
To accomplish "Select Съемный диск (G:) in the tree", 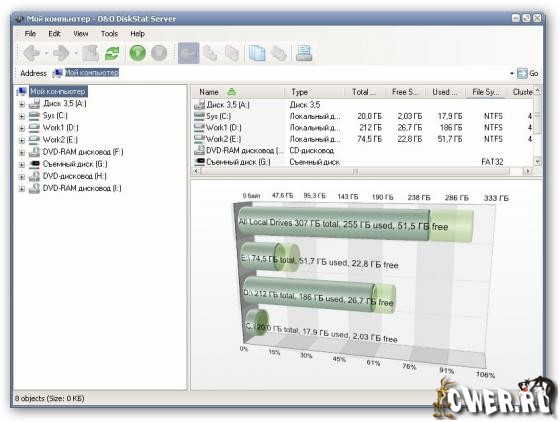I will [x=75, y=164].
